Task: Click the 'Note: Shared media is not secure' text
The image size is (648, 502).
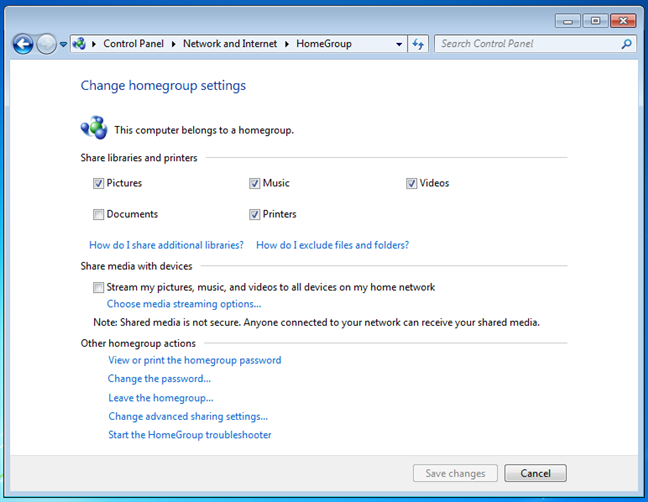Action: tap(317, 322)
